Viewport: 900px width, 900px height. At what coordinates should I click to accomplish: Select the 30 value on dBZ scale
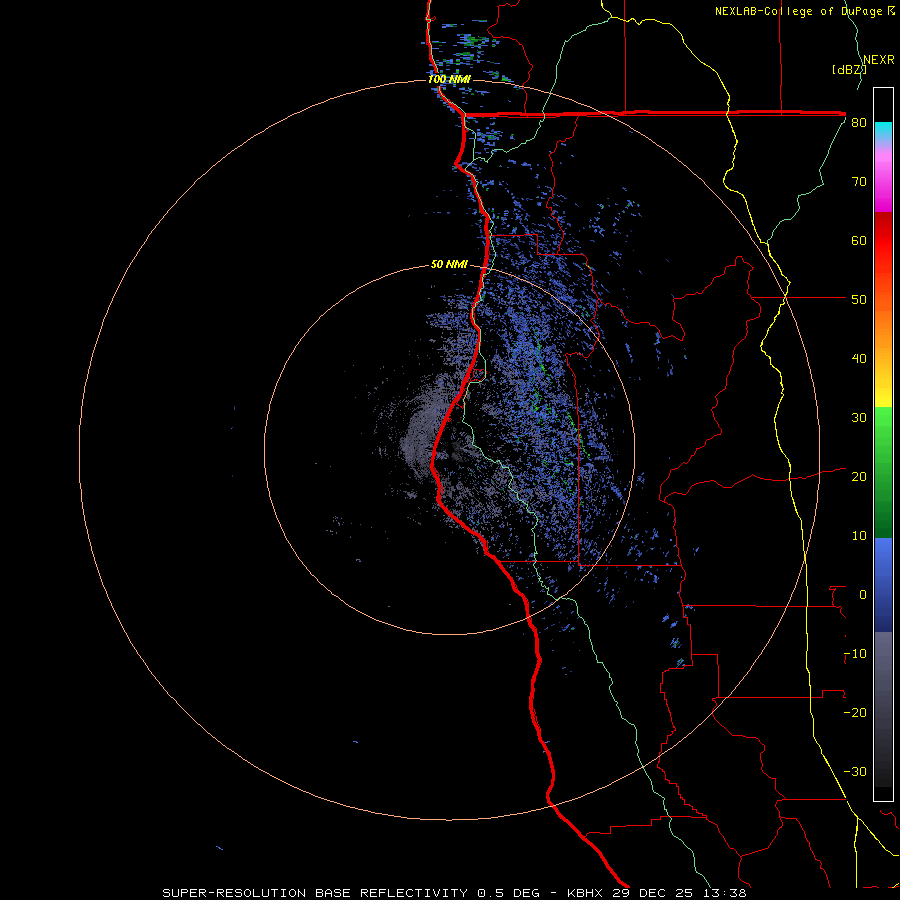(859, 418)
